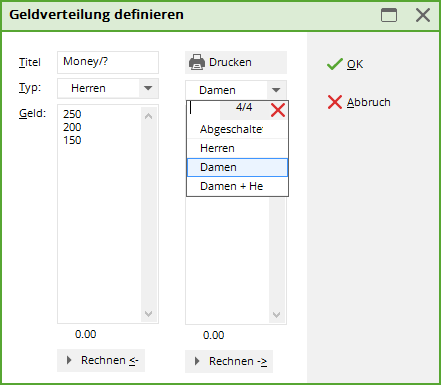Click into the Geld amounts text area
The image size is (441, 385).
99,214
